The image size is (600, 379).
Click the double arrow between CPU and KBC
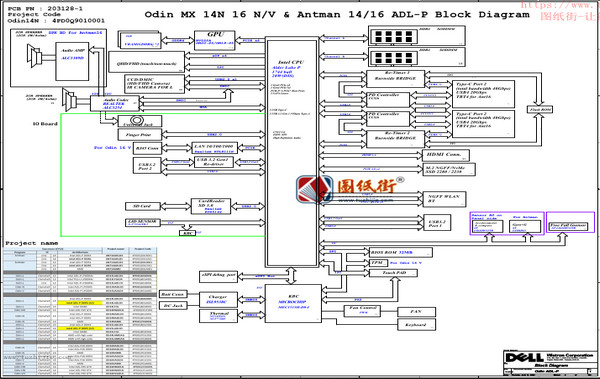tap(292, 275)
